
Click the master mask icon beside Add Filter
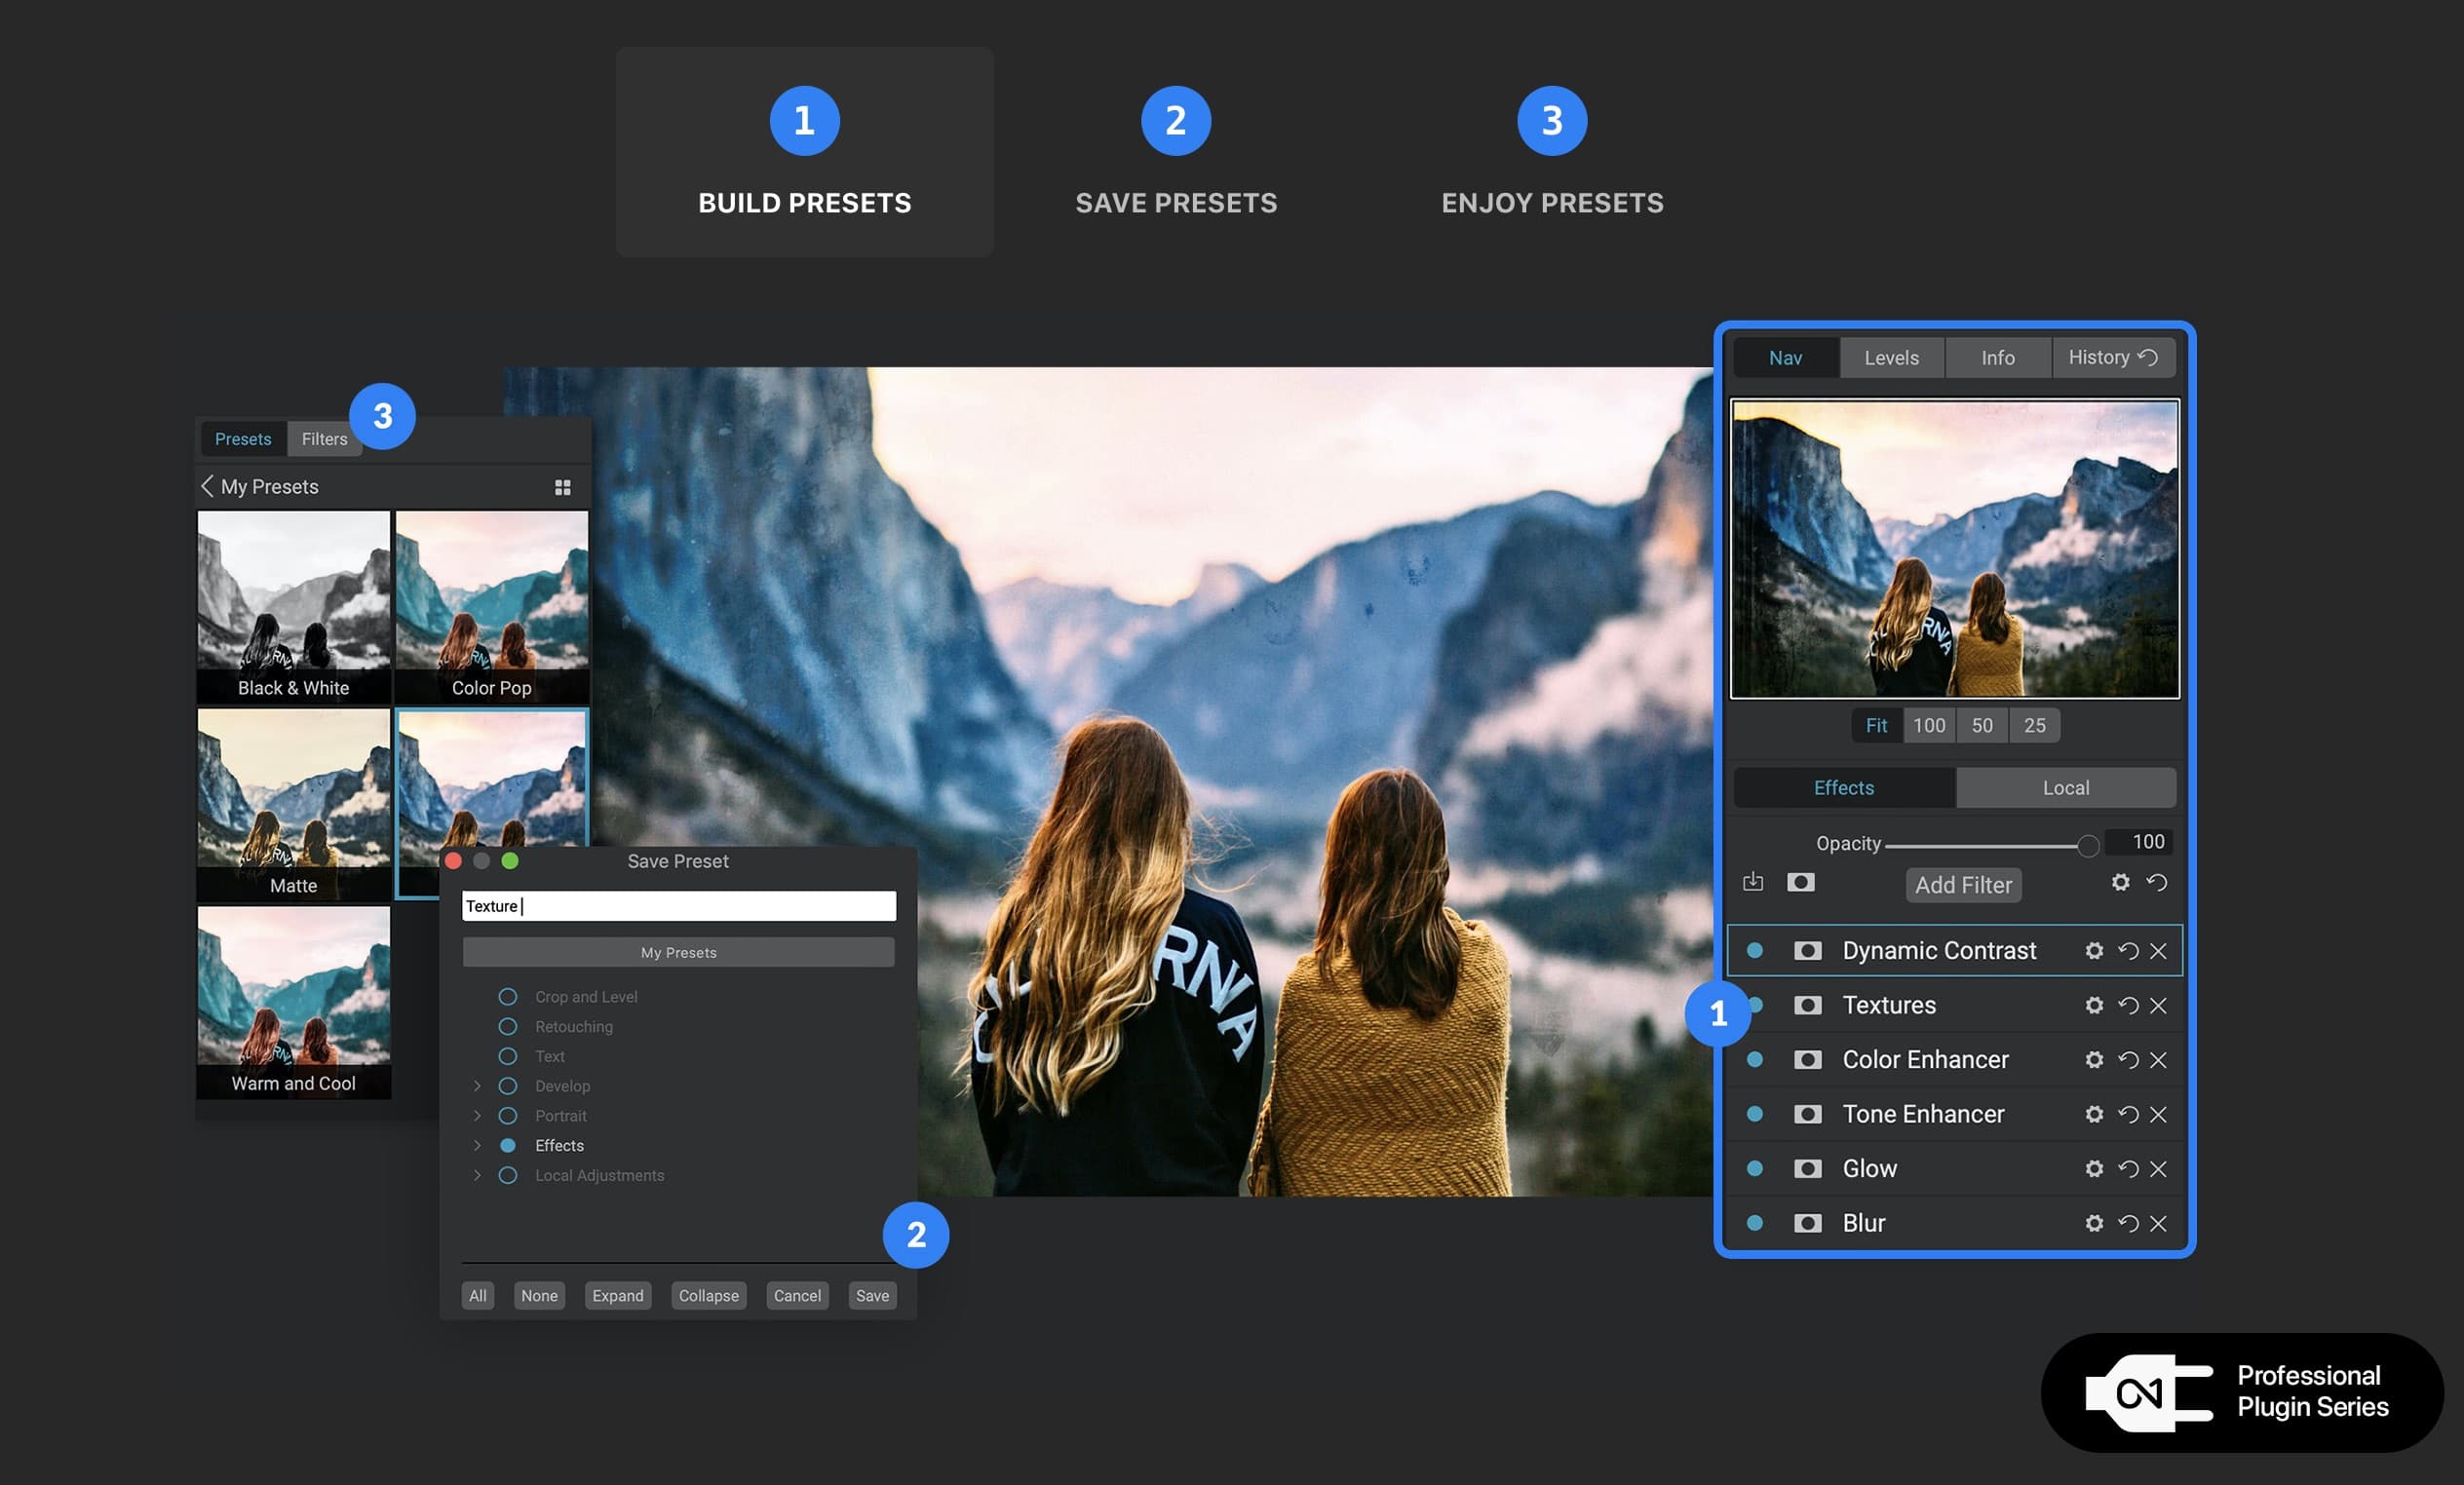point(1801,882)
